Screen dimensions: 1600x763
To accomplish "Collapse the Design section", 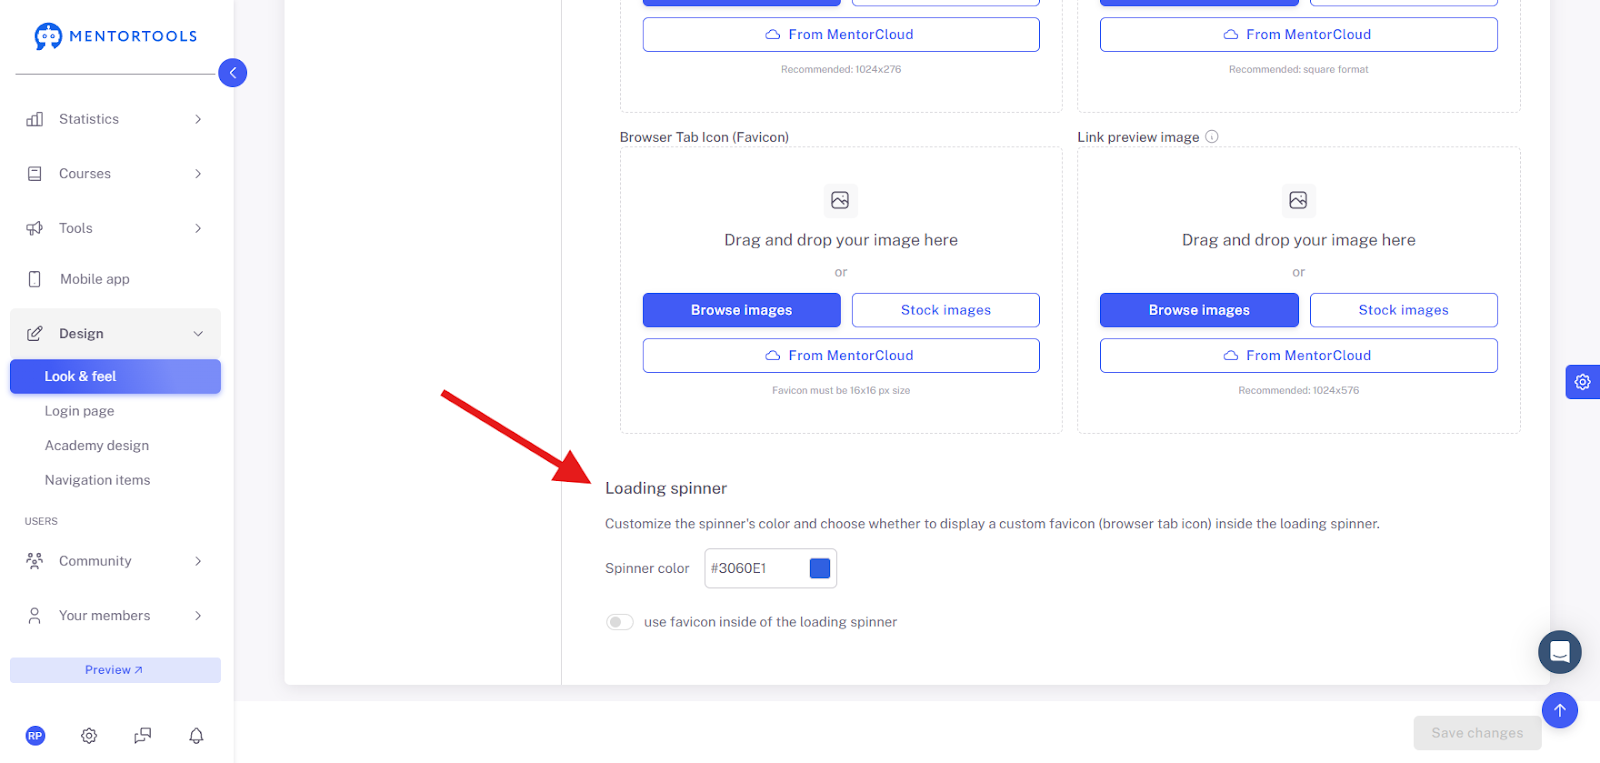I will tap(115, 334).
